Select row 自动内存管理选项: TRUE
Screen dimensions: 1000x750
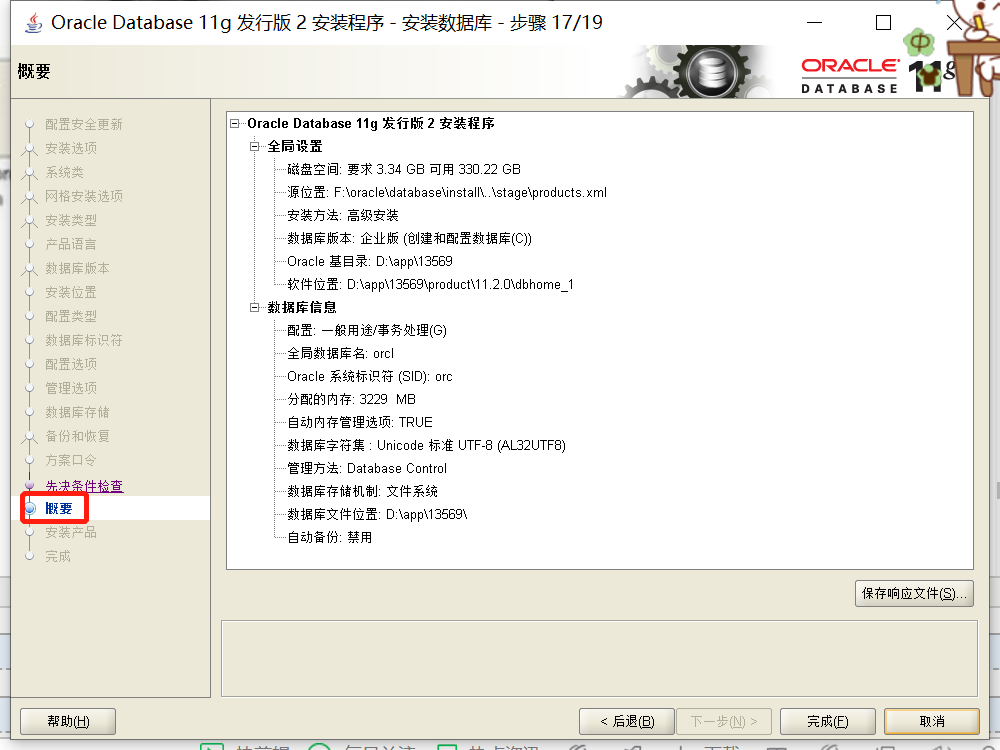click(360, 422)
